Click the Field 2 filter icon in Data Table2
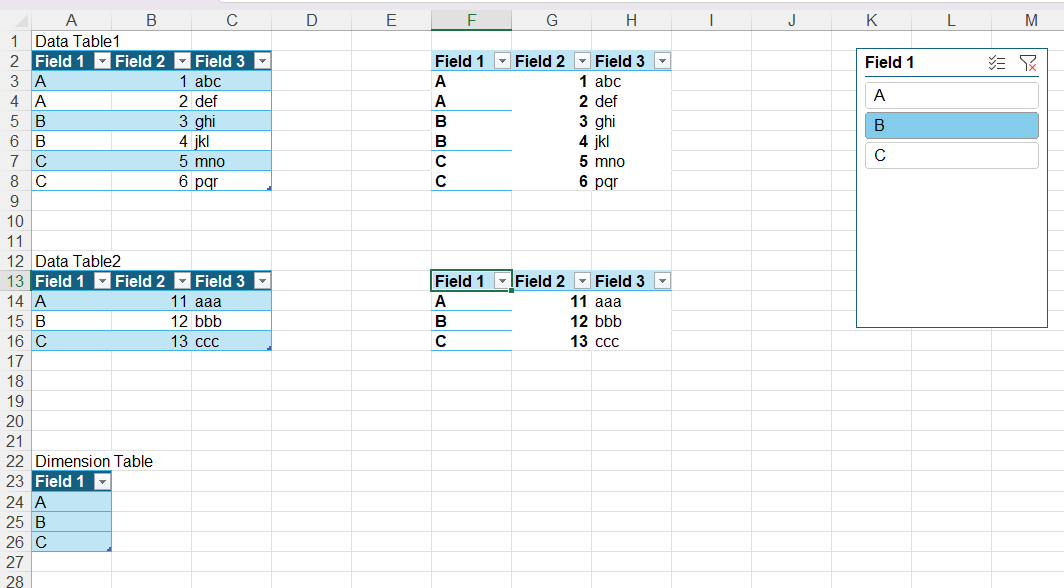The width and height of the screenshot is (1064, 588). click(183, 281)
